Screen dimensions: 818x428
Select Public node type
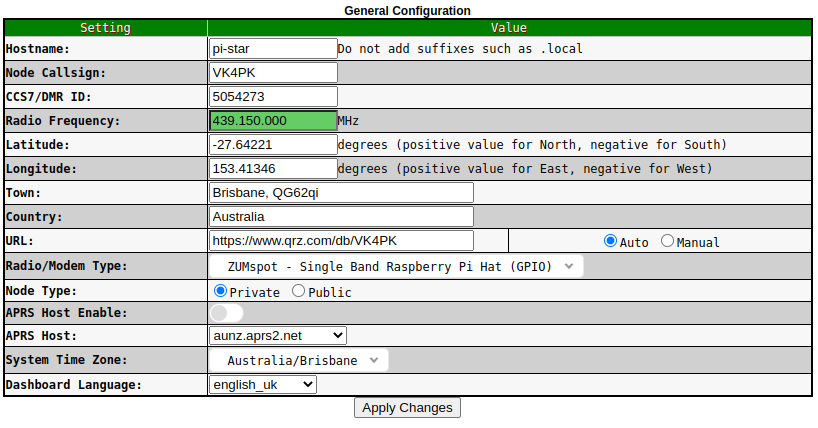(299, 291)
